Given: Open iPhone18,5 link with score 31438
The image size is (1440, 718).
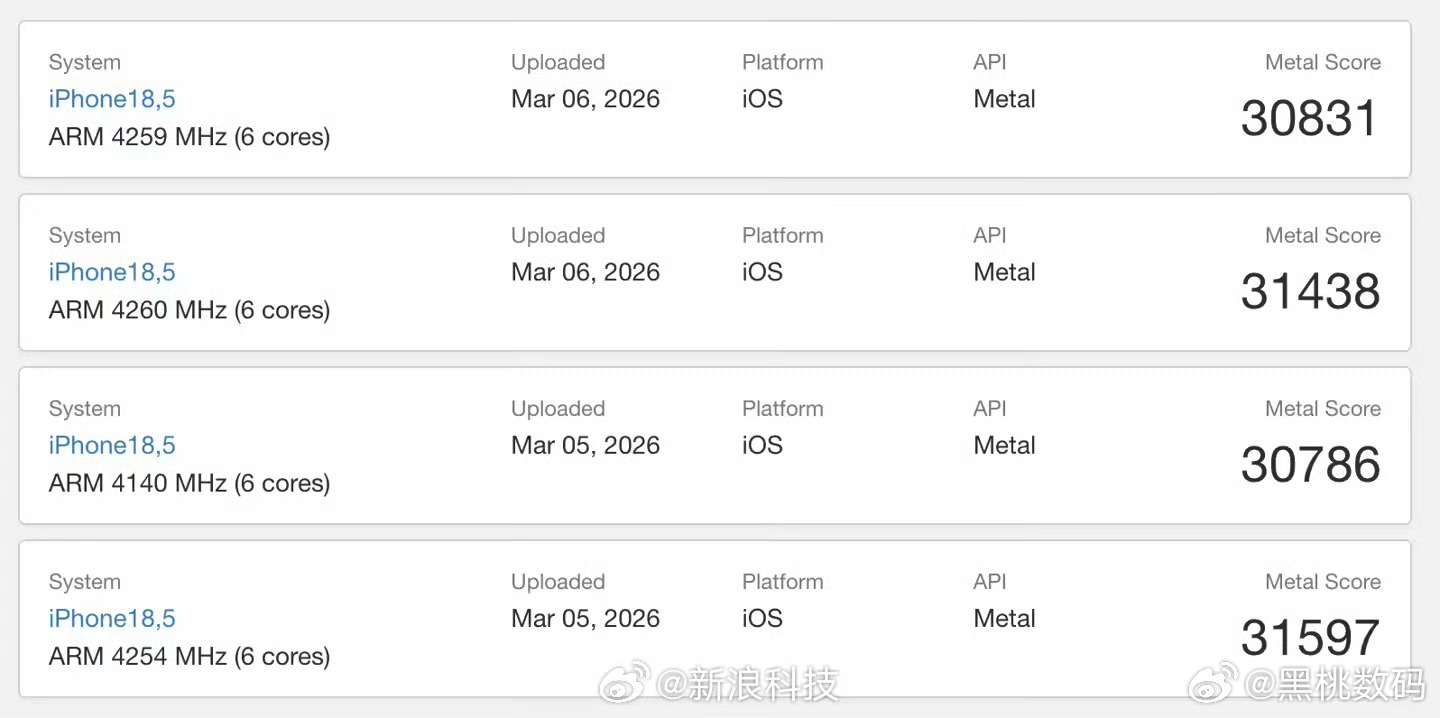Looking at the screenshot, I should click(112, 272).
